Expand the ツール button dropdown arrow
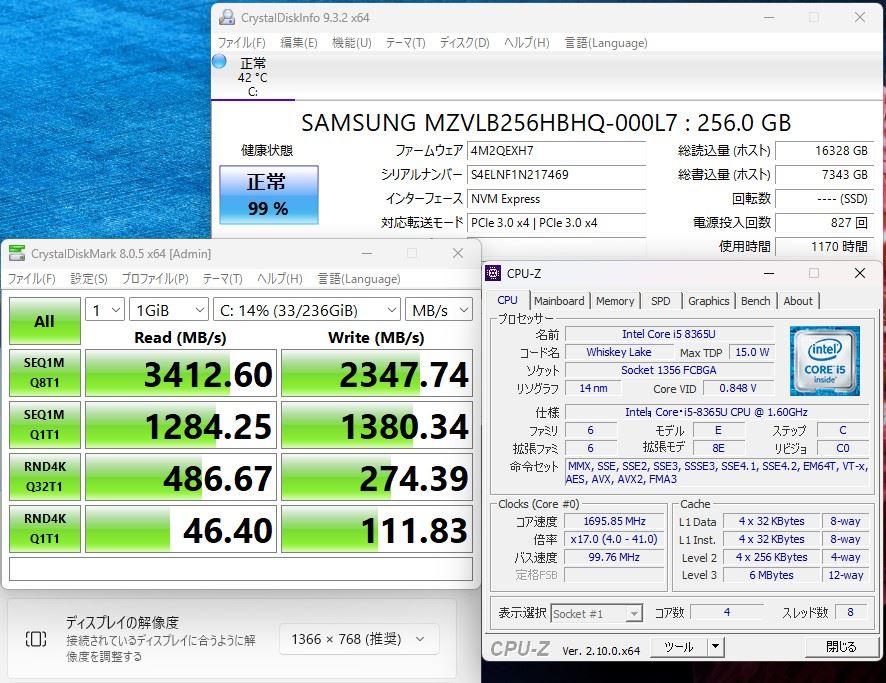 [715, 647]
